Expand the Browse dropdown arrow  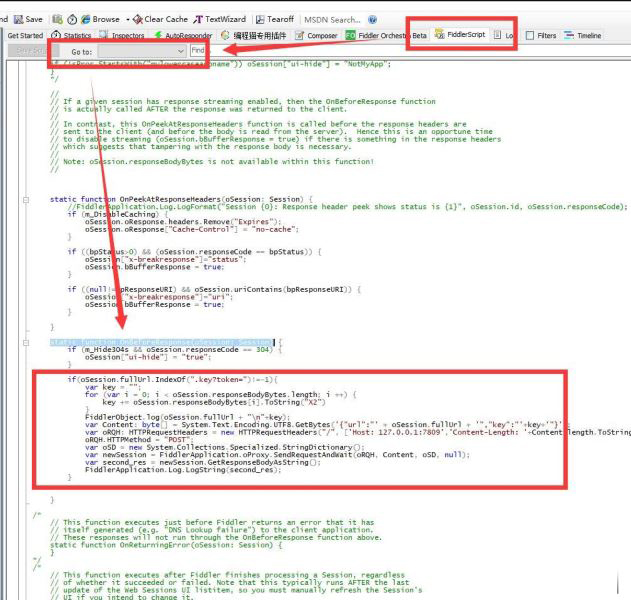[128, 19]
